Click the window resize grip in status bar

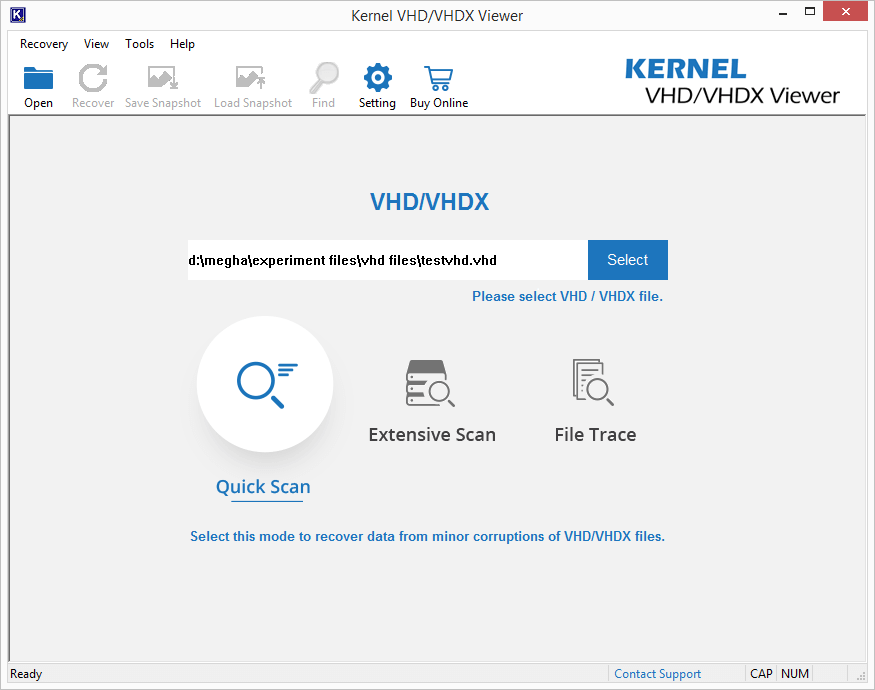pos(861,675)
